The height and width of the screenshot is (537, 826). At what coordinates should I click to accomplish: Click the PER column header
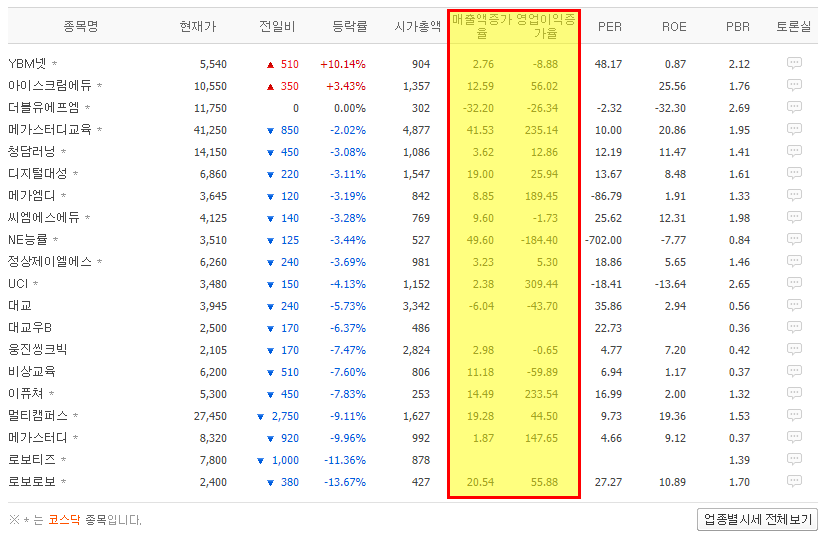(609, 26)
